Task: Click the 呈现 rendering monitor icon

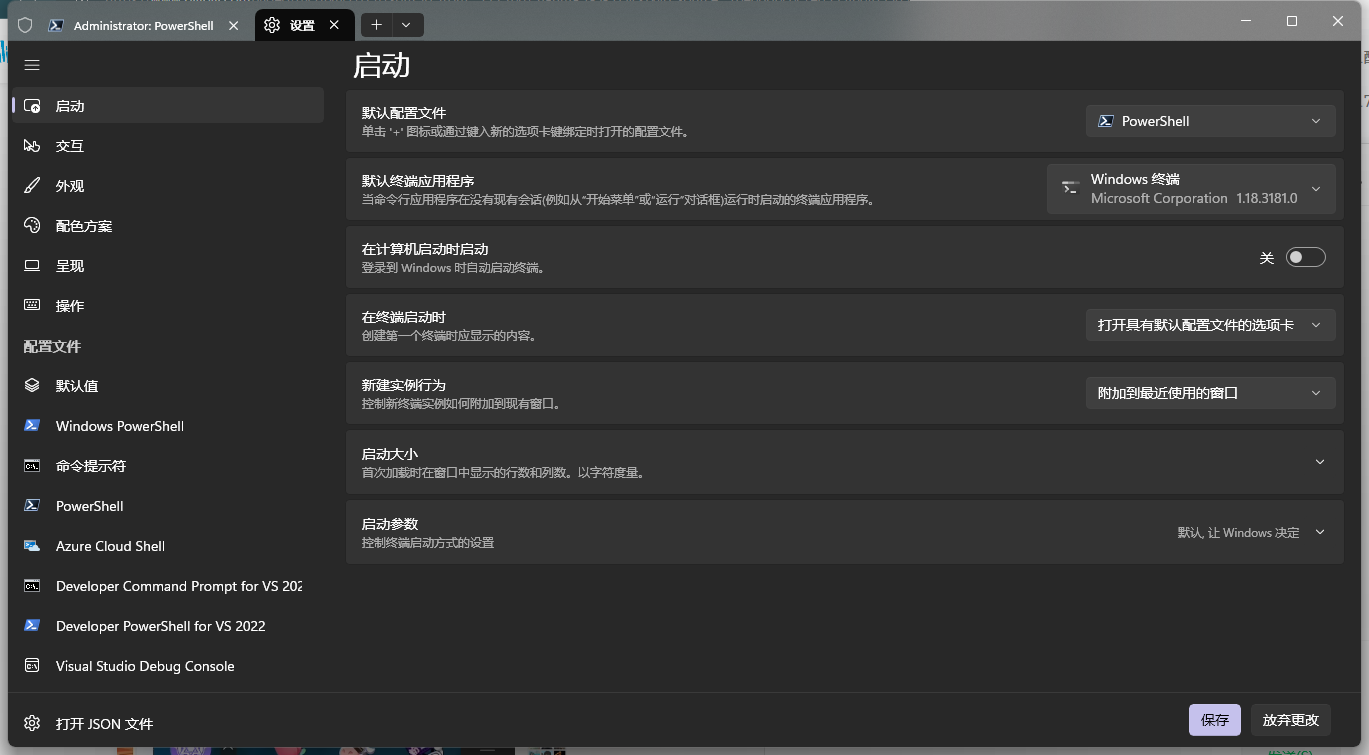Action: point(32,266)
